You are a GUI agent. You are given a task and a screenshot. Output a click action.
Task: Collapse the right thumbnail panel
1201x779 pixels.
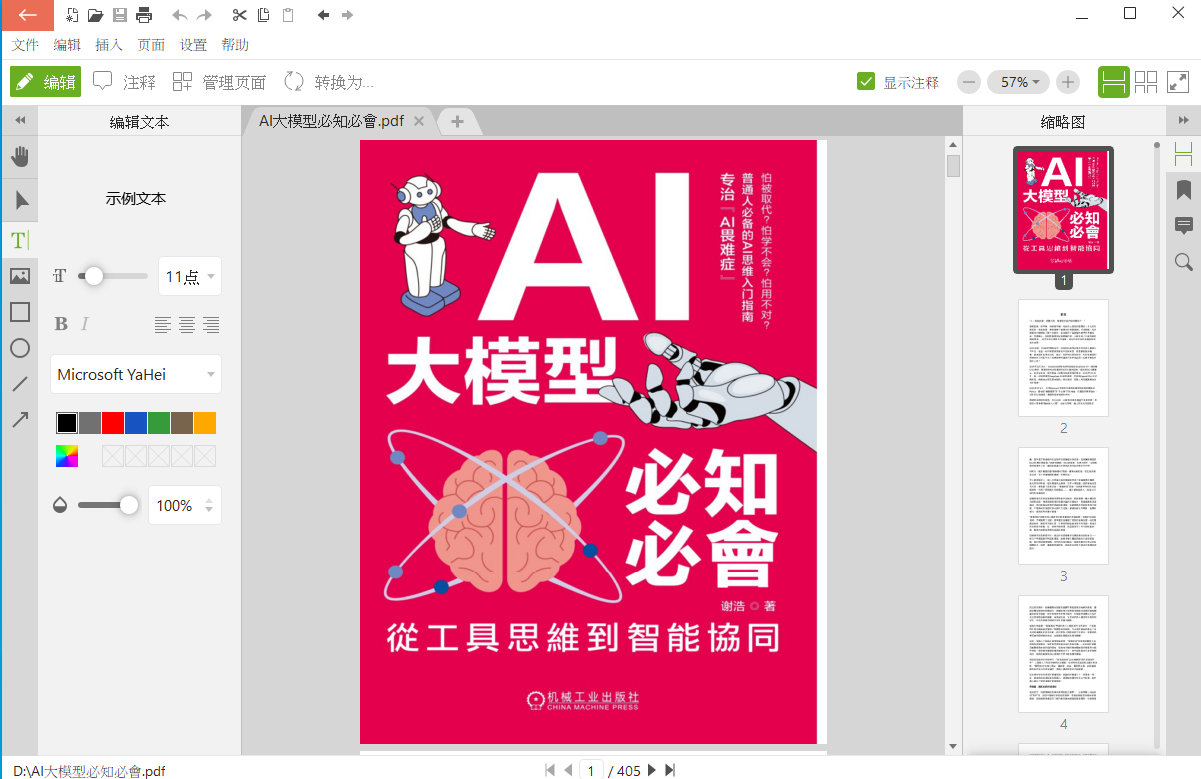pyautogui.click(x=1183, y=120)
